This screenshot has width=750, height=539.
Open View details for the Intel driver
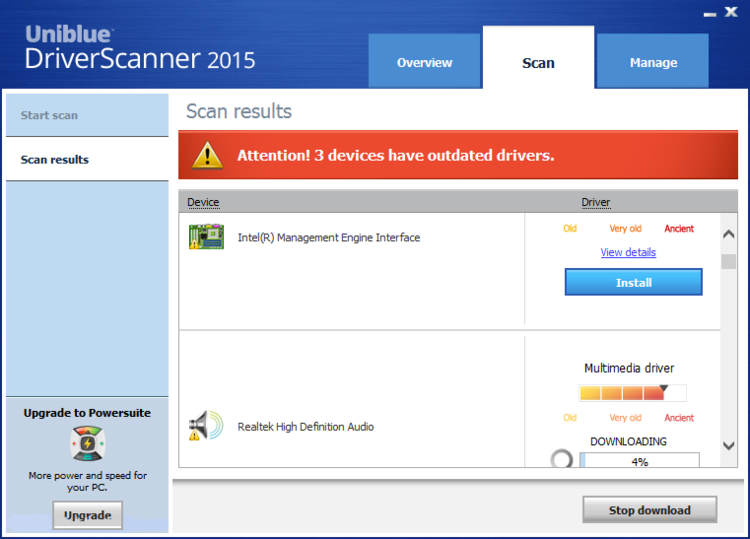point(628,252)
